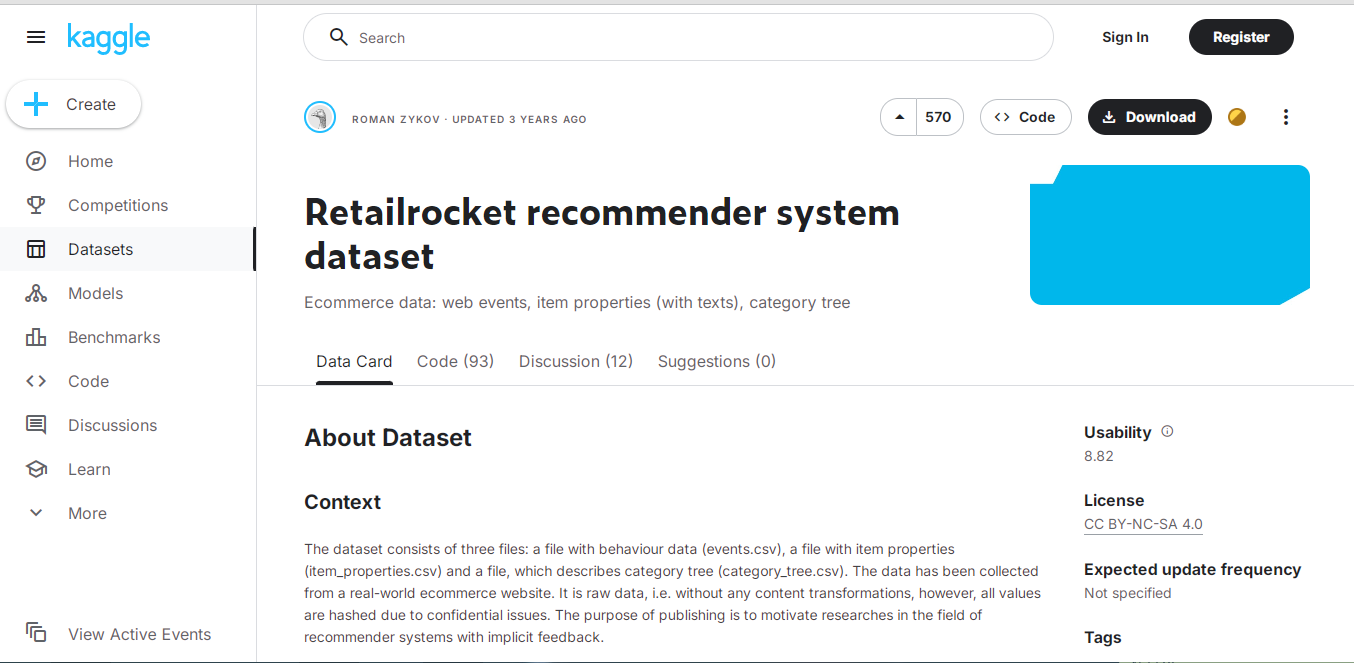Open the hamburger navigation menu
1354x663 pixels.
tap(36, 37)
